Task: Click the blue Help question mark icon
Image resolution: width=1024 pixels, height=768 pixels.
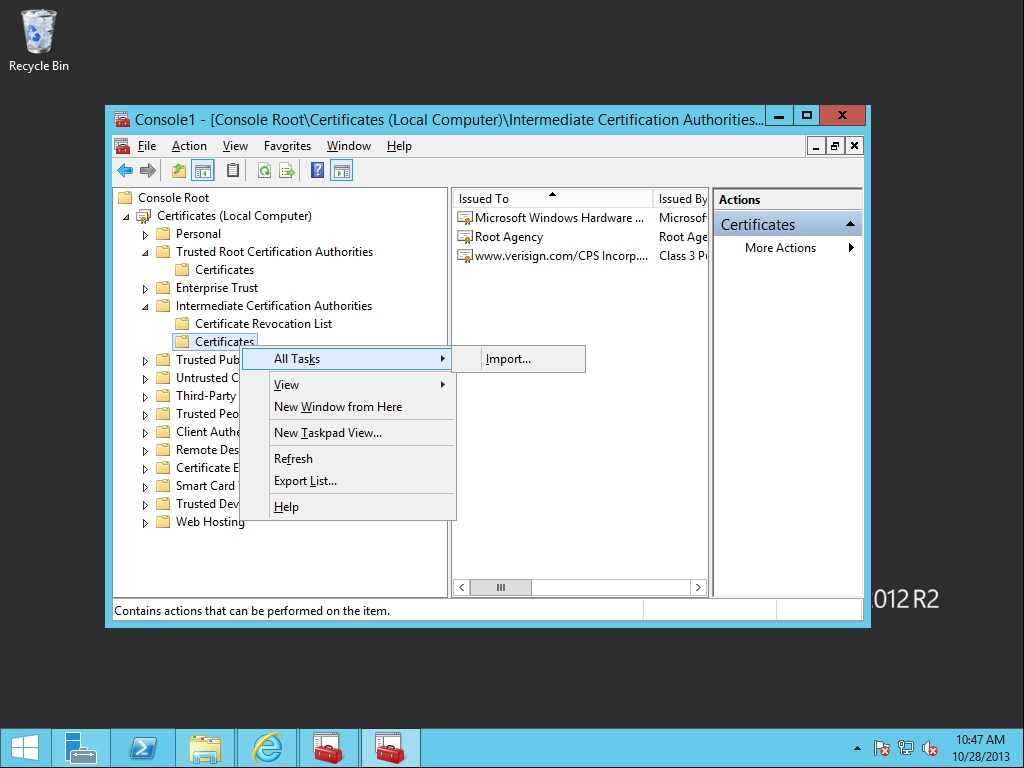Action: pos(317,171)
